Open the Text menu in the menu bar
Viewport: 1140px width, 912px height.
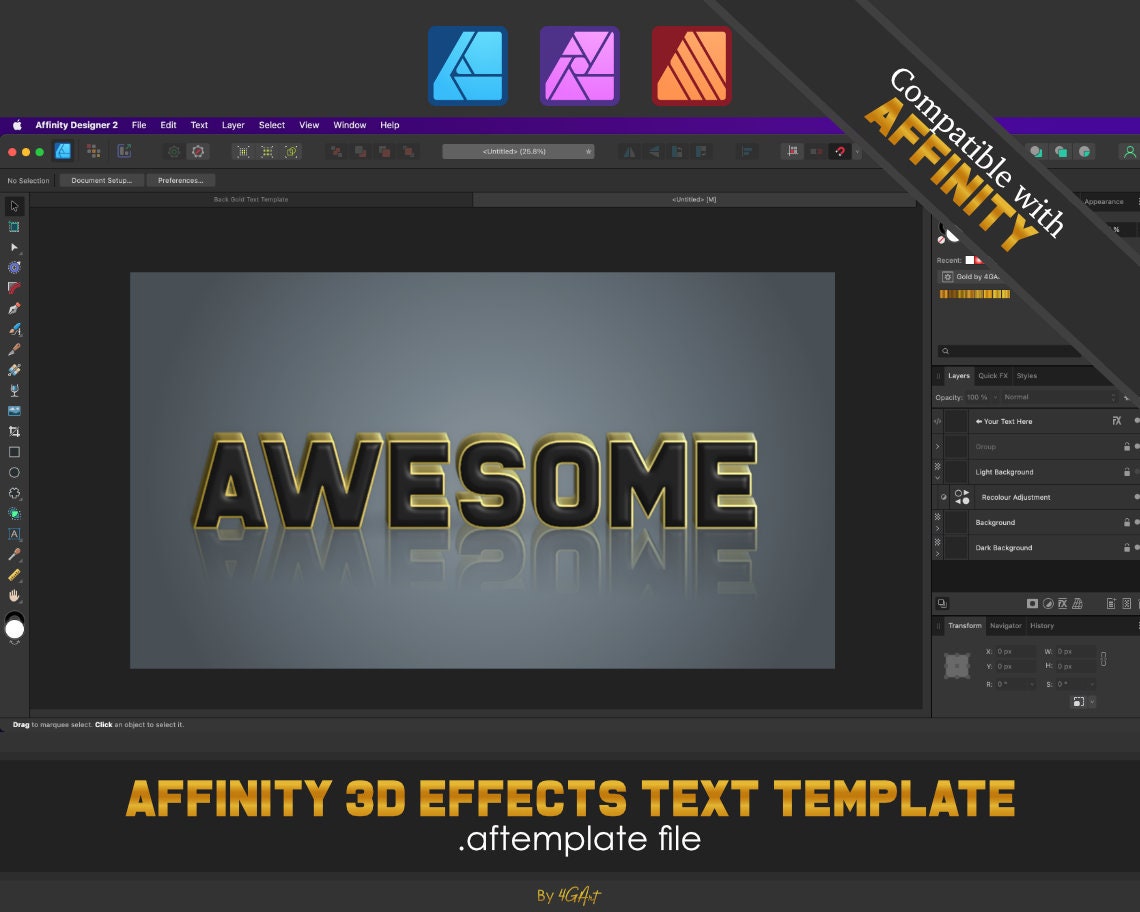click(x=199, y=125)
